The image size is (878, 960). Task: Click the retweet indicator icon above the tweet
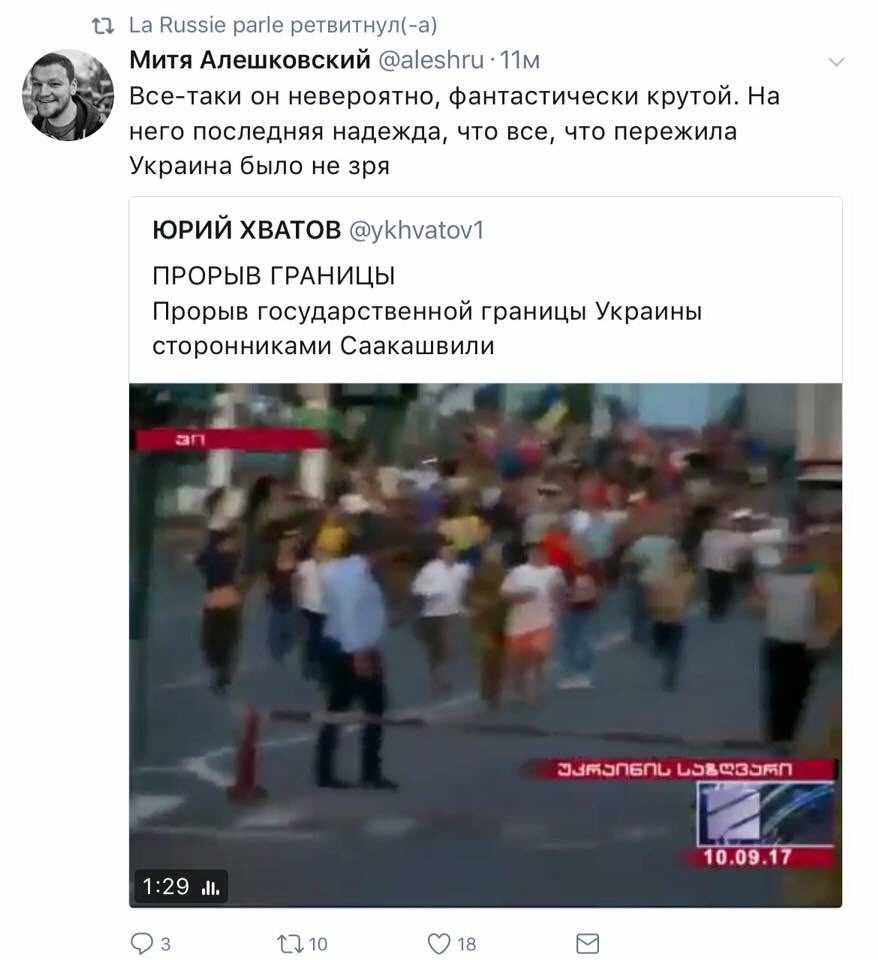pos(103,26)
